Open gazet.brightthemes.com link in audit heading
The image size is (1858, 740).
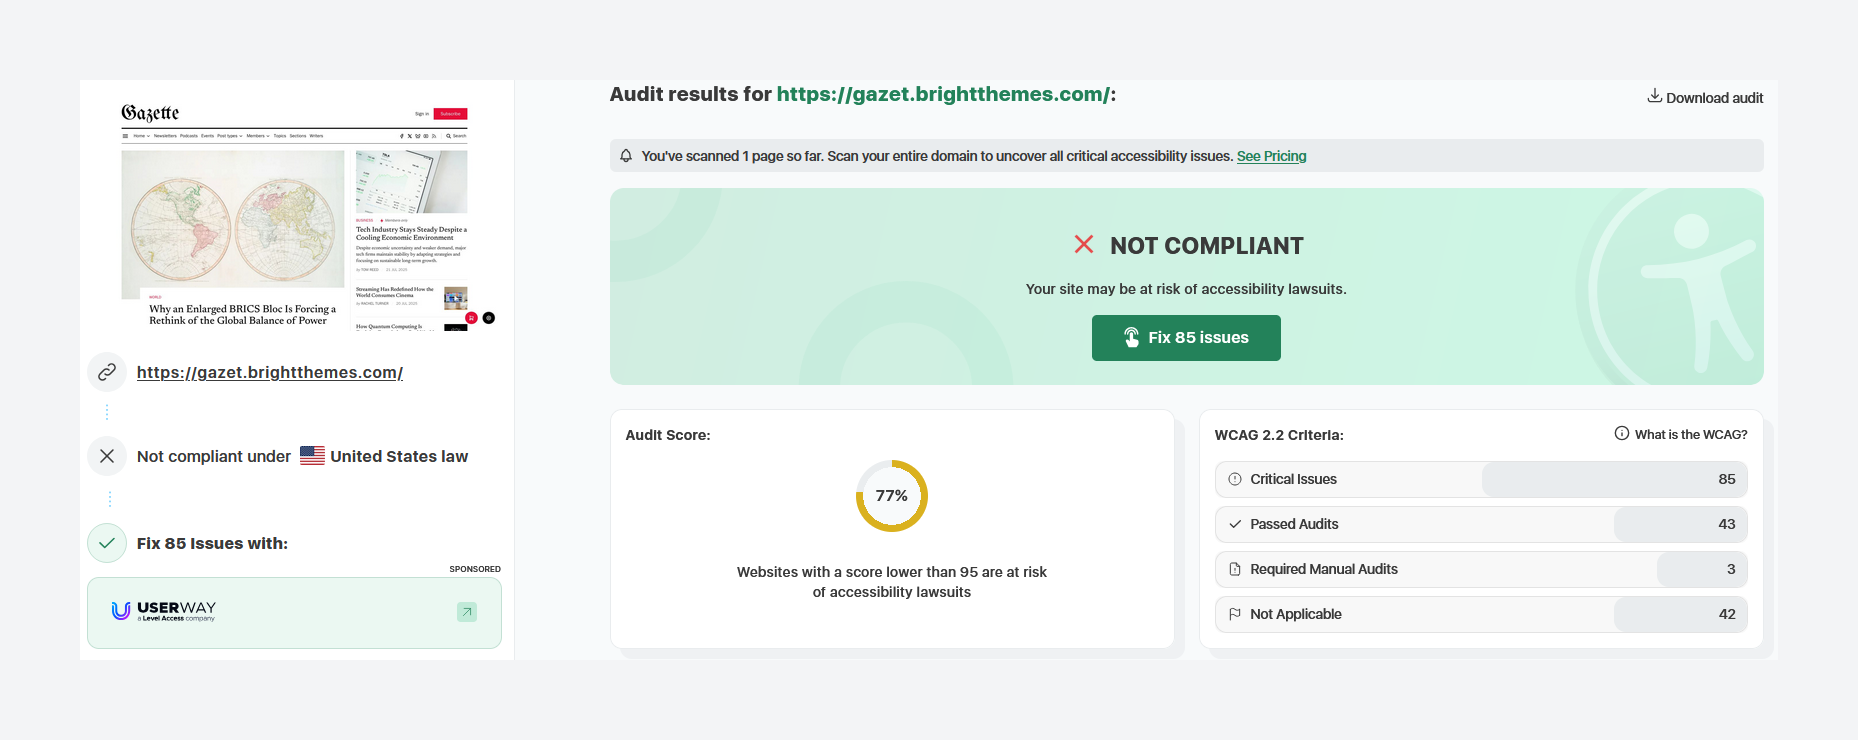coord(942,94)
